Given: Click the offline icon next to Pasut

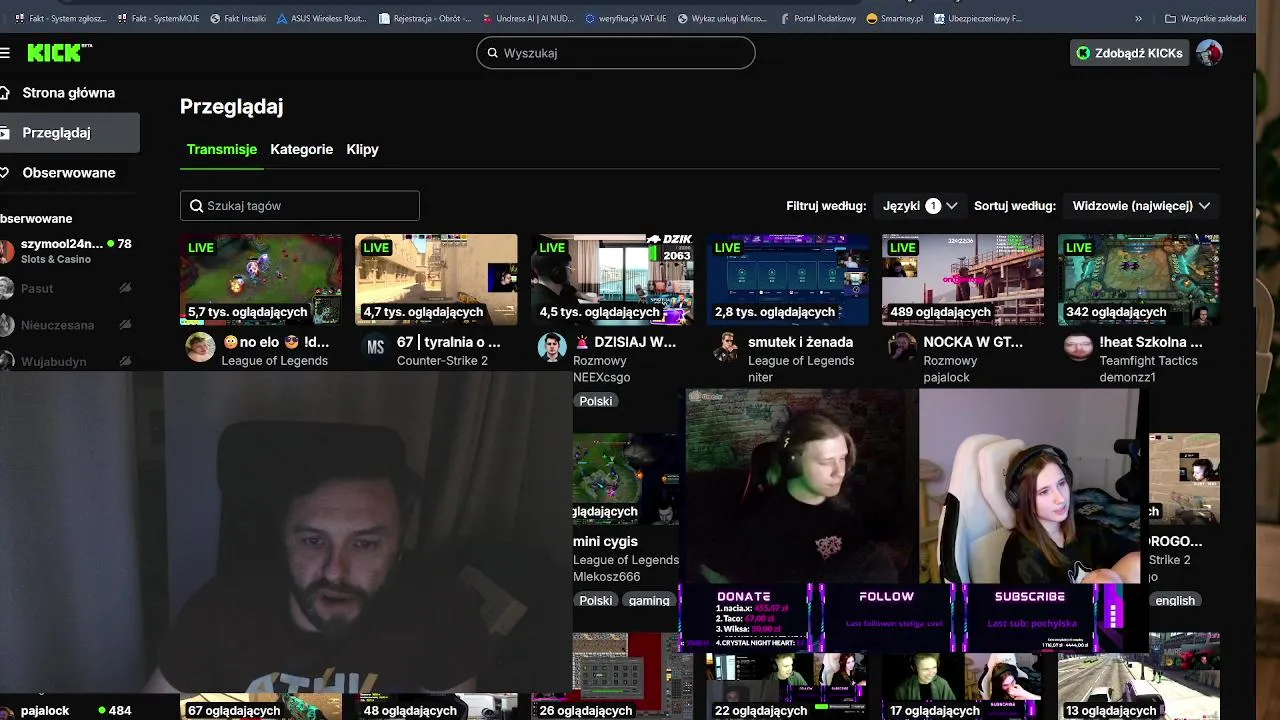Looking at the screenshot, I should (x=125, y=288).
